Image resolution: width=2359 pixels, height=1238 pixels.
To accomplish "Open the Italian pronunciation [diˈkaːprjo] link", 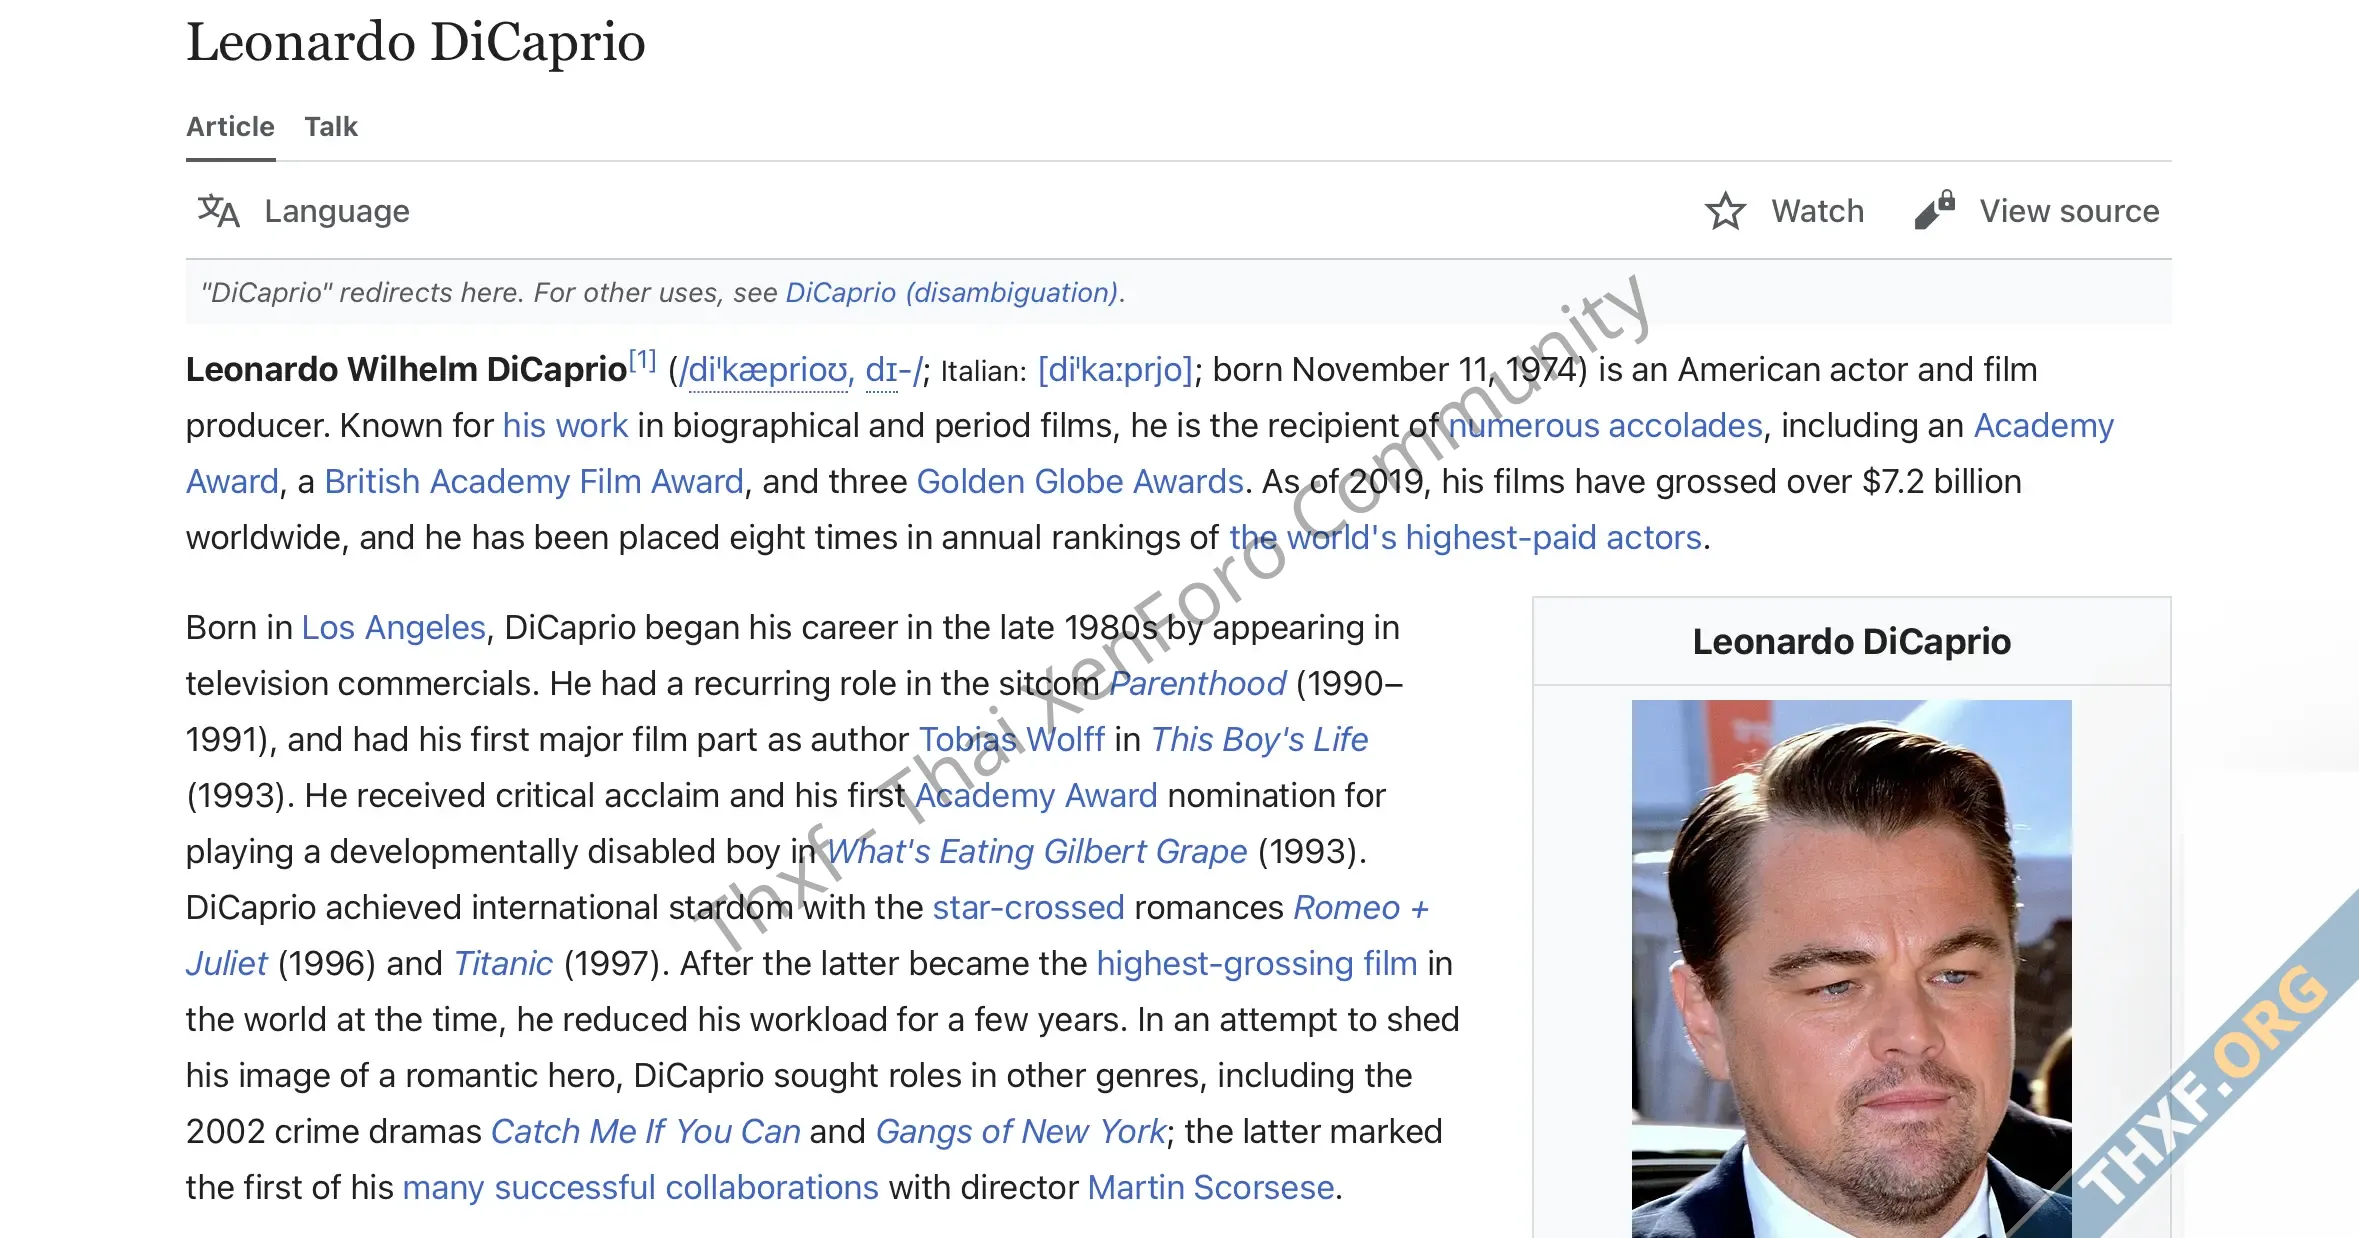I will pyautogui.click(x=1115, y=370).
